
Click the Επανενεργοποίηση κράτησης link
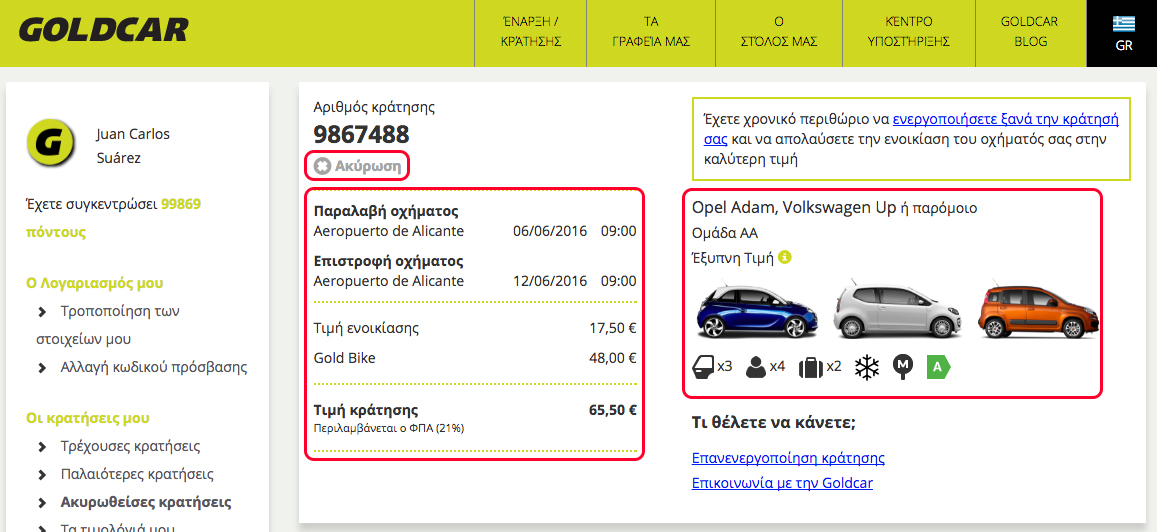pyautogui.click(x=788, y=458)
